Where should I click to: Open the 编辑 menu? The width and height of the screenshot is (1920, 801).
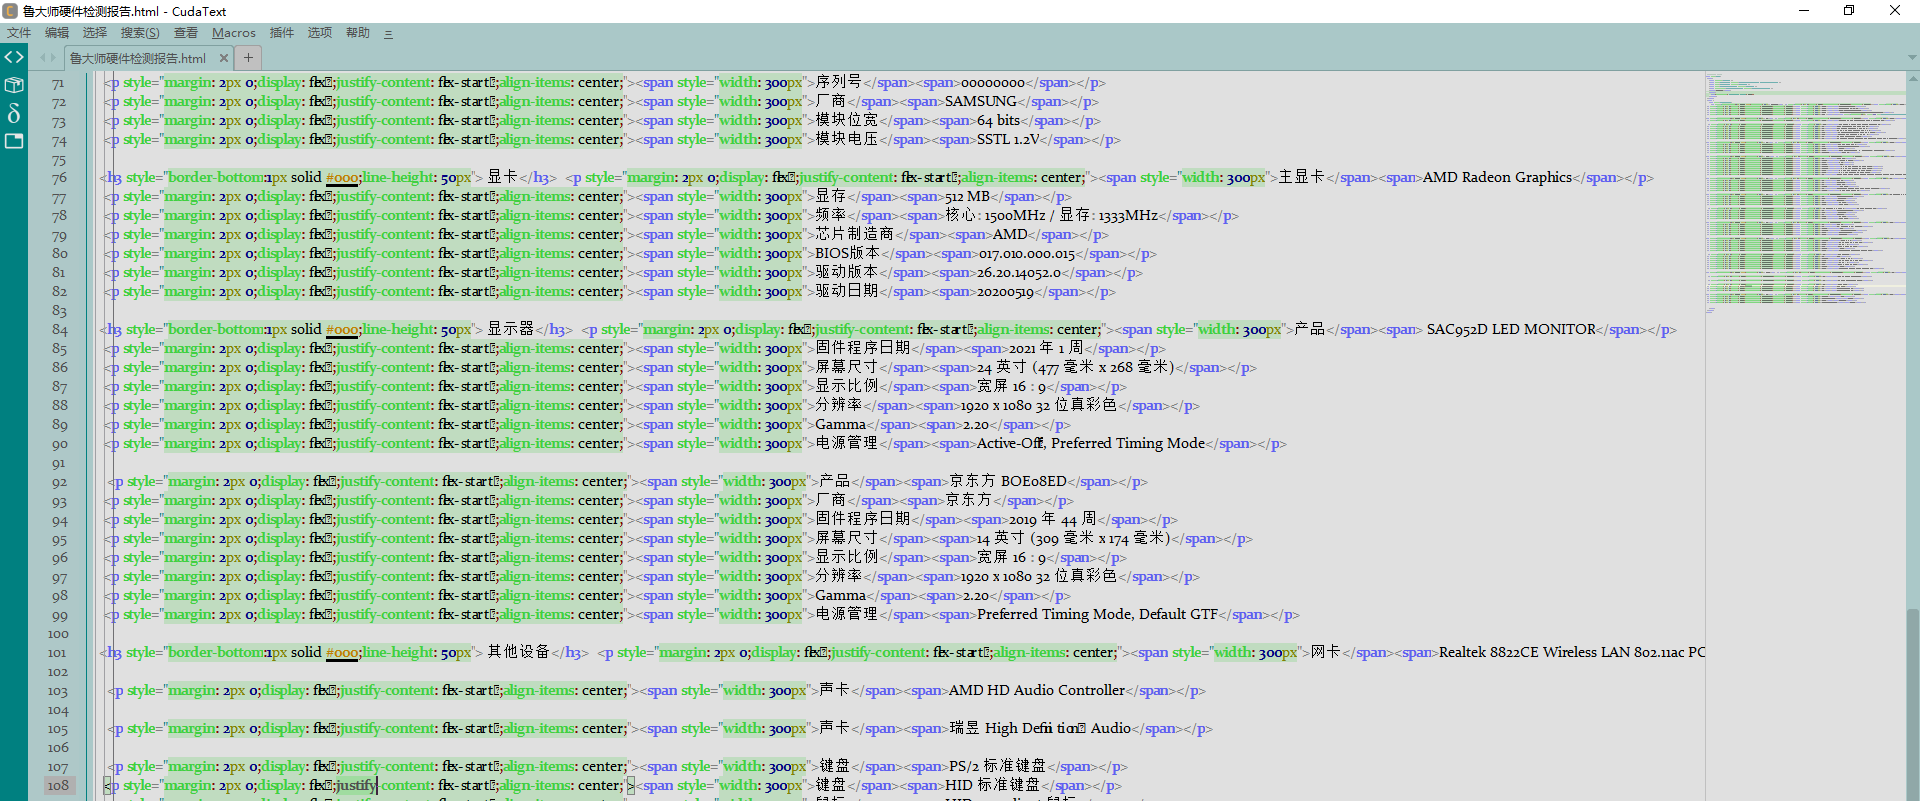tap(57, 33)
